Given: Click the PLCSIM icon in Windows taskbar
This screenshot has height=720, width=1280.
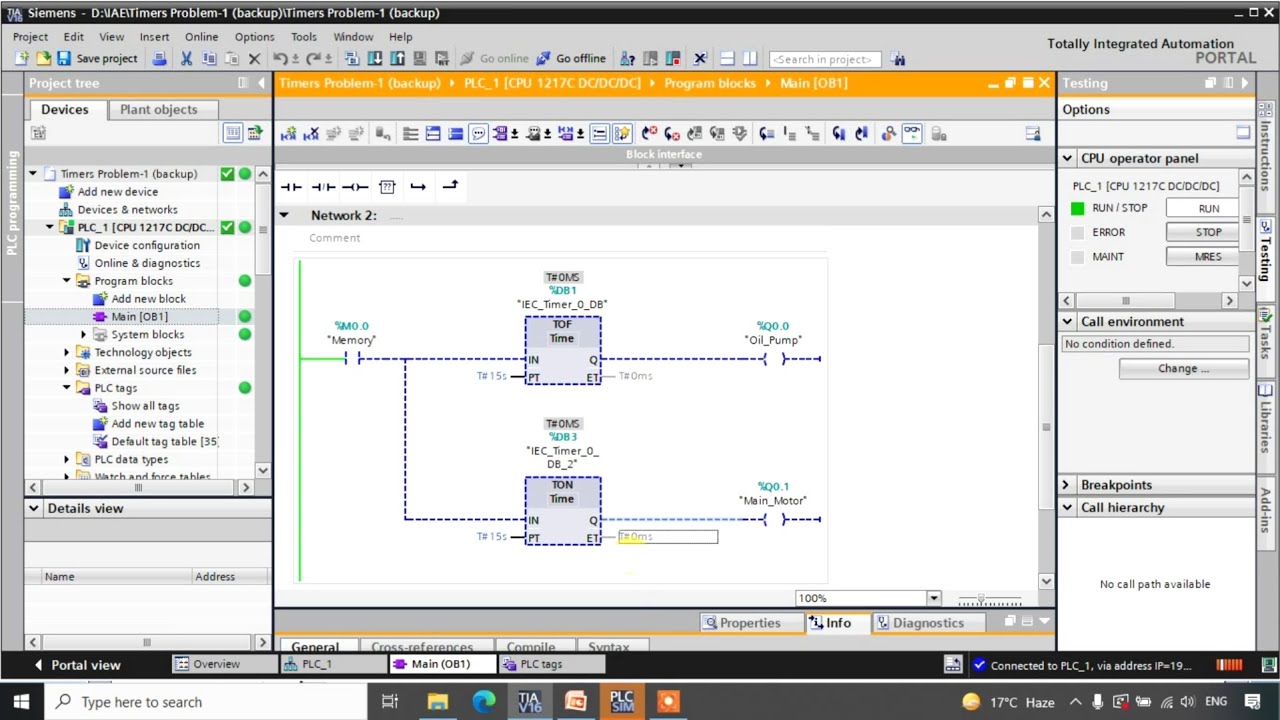Looking at the screenshot, I should [x=621, y=701].
